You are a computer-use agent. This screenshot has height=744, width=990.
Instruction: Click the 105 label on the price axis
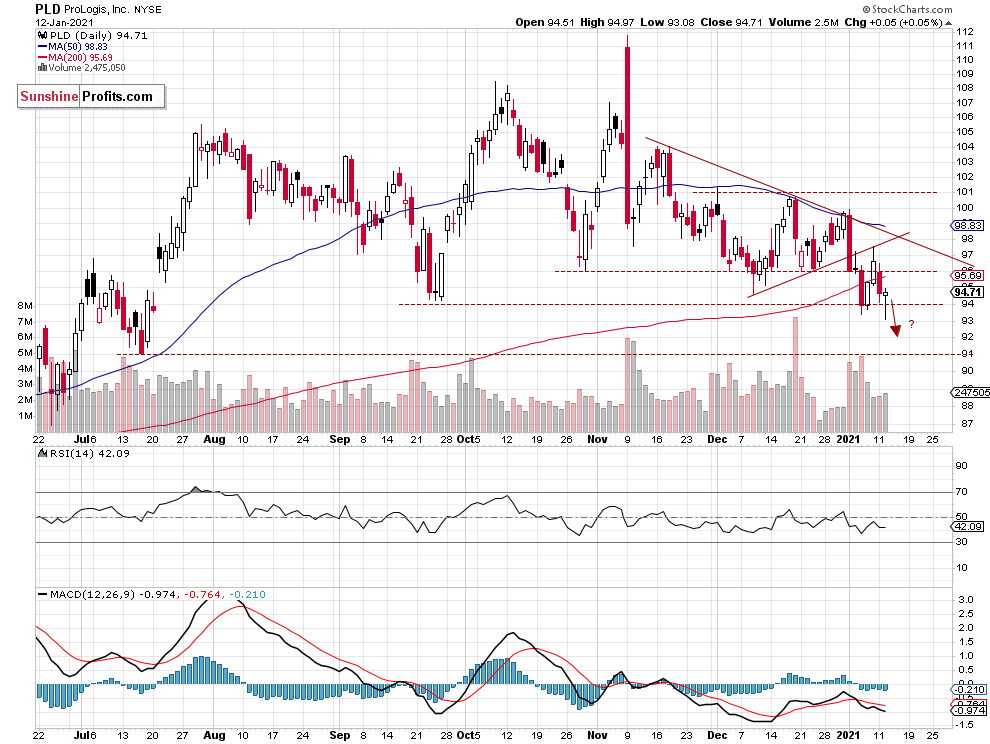point(964,131)
